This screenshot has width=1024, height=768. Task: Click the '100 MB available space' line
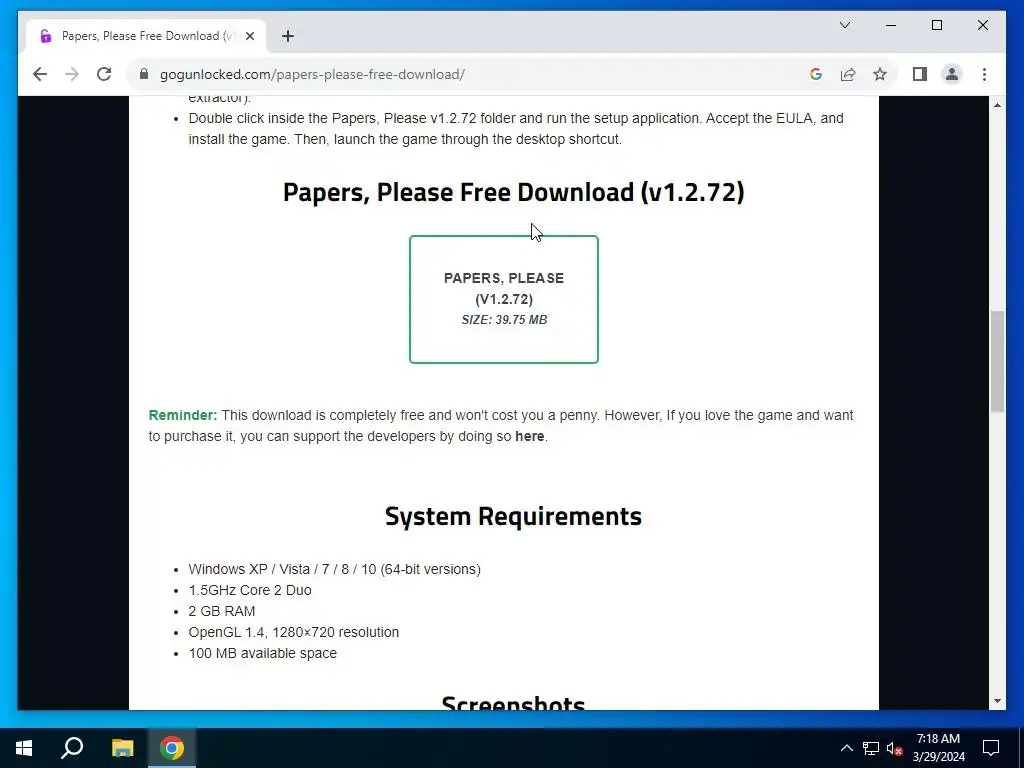(263, 653)
